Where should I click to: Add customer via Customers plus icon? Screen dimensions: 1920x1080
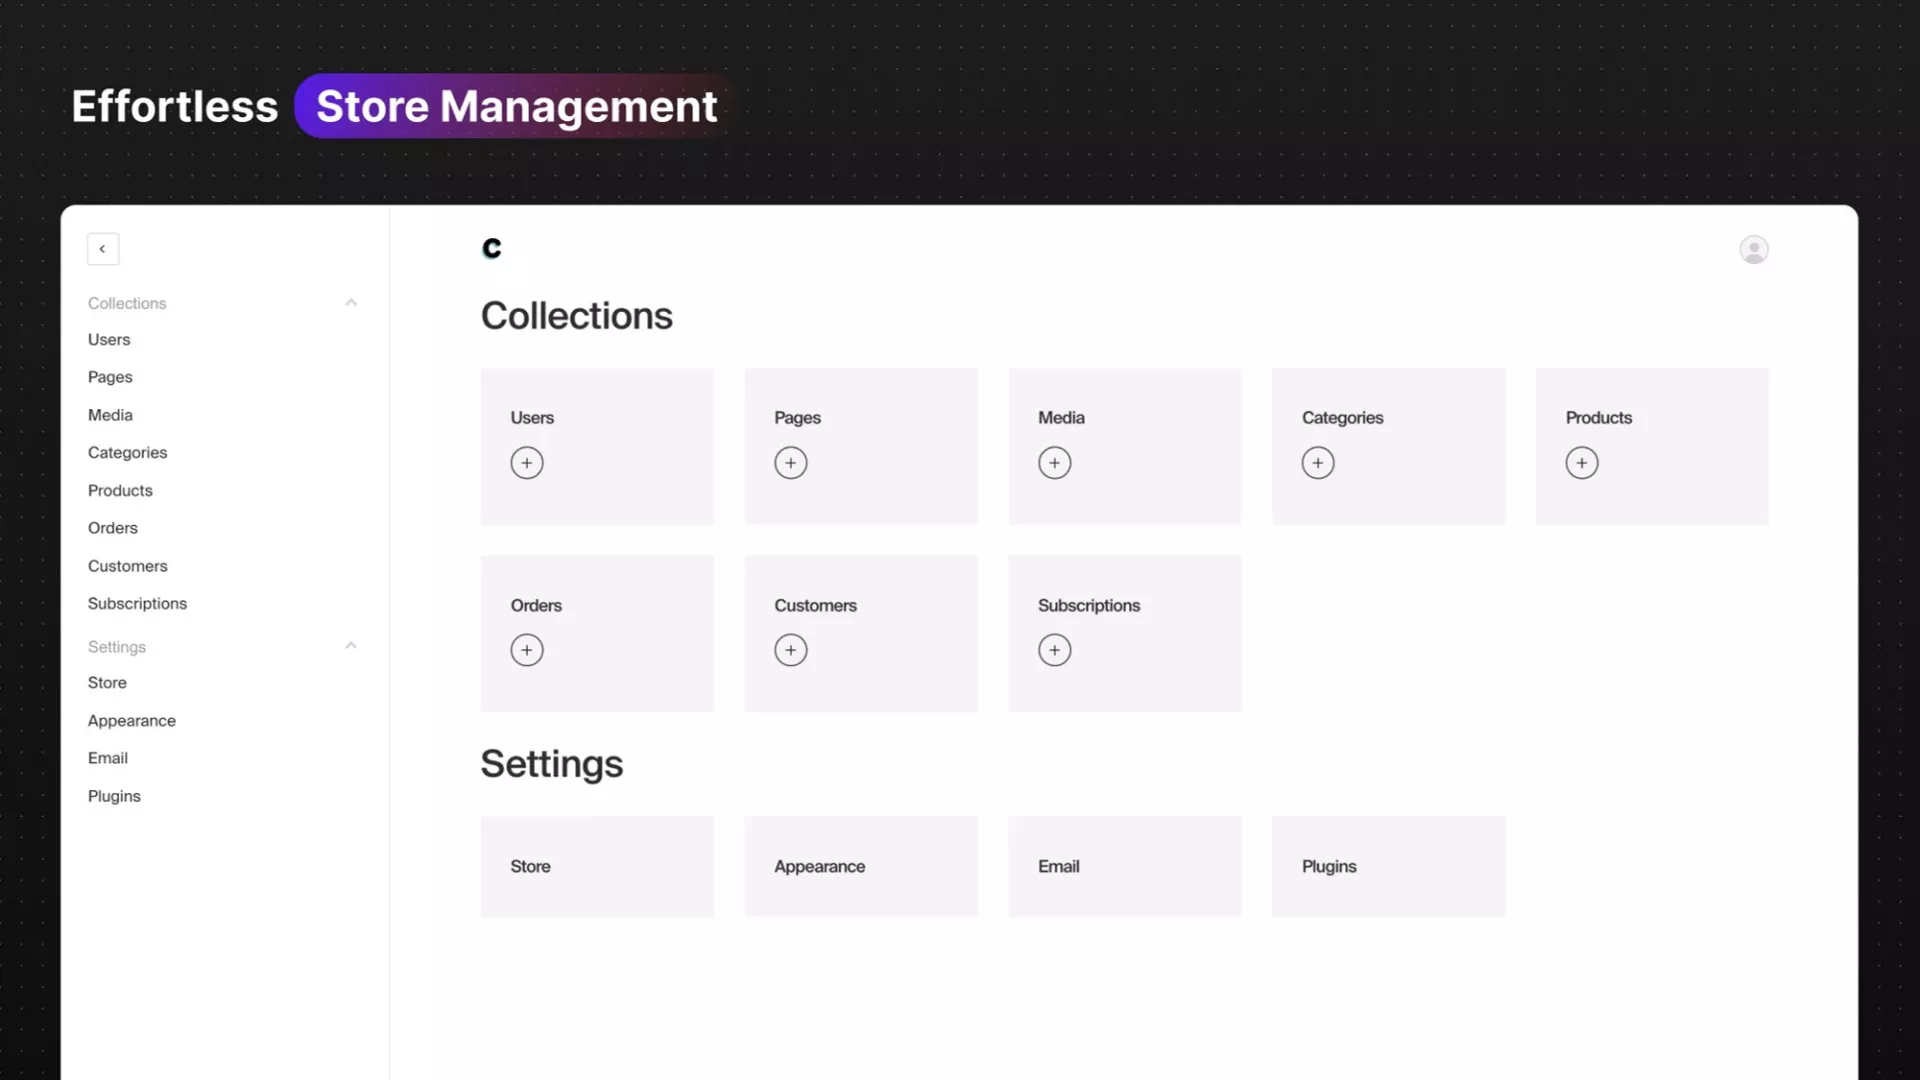pos(790,650)
